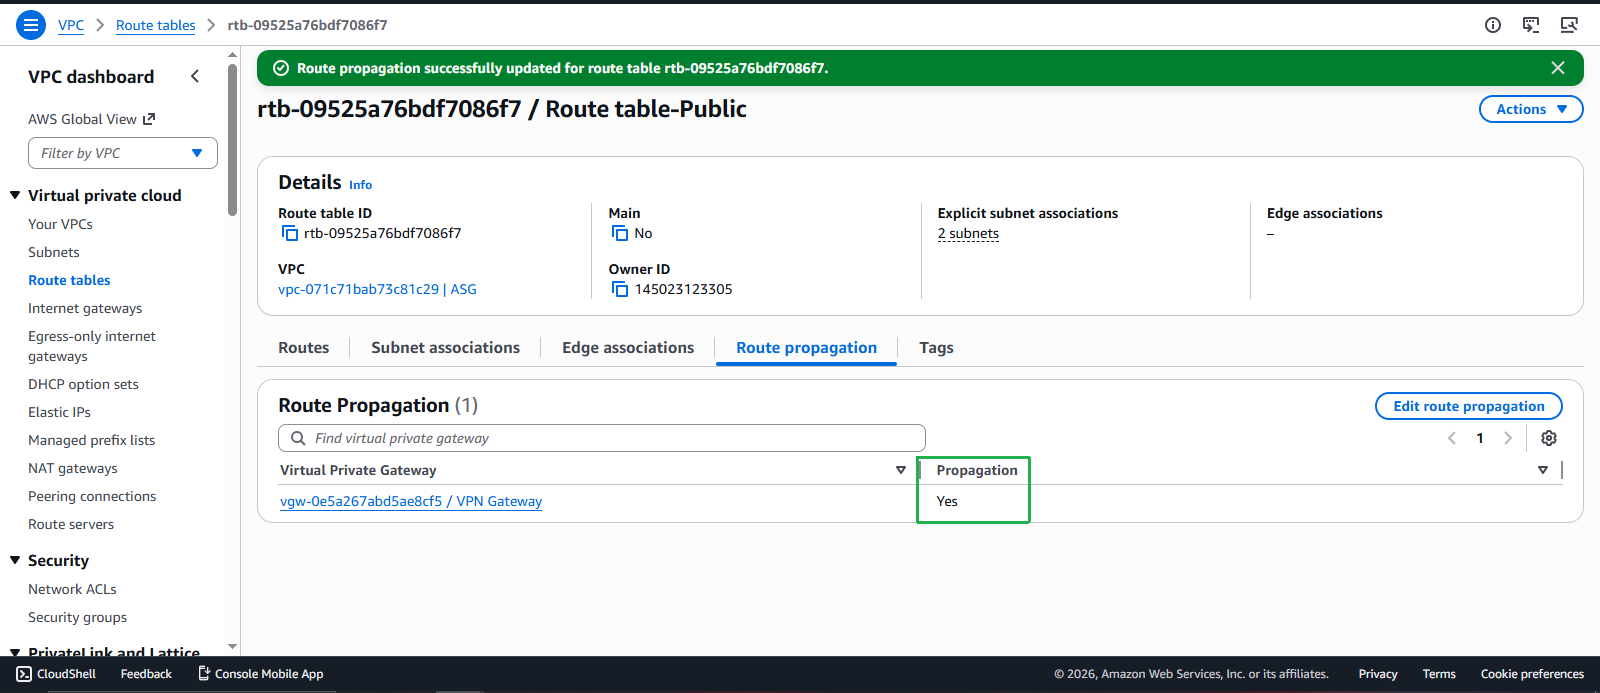Collapse VPC dashboard sidebar arrow
This screenshot has height=693, width=1600.
pyautogui.click(x=195, y=76)
